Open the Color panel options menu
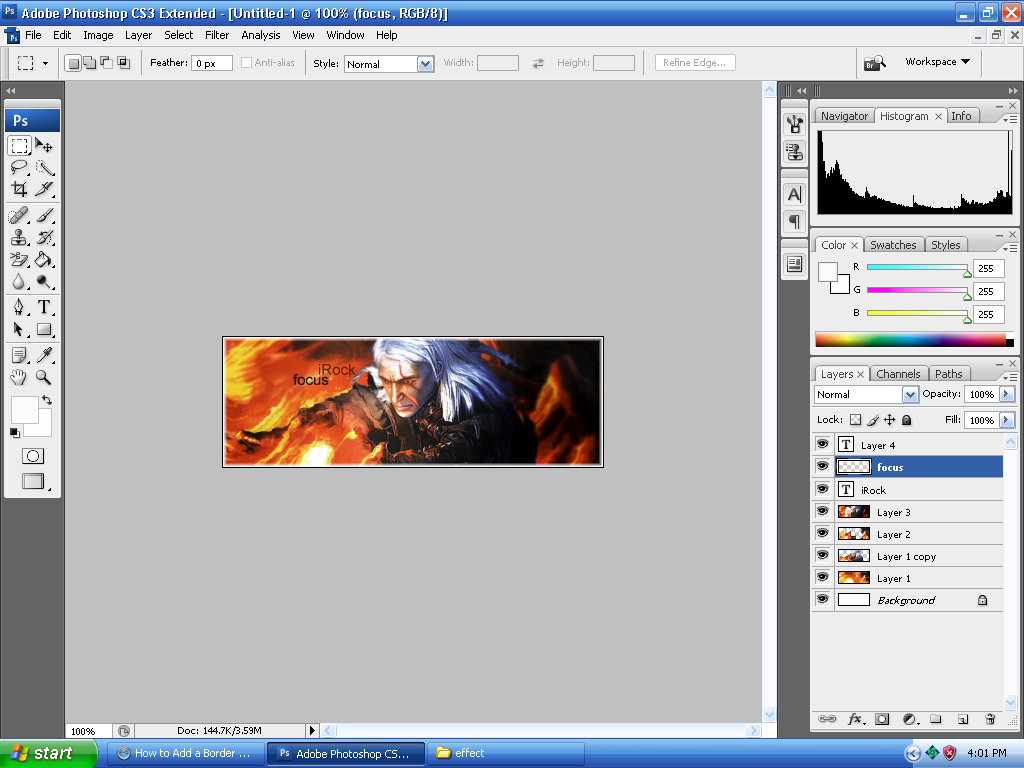 point(1010,248)
